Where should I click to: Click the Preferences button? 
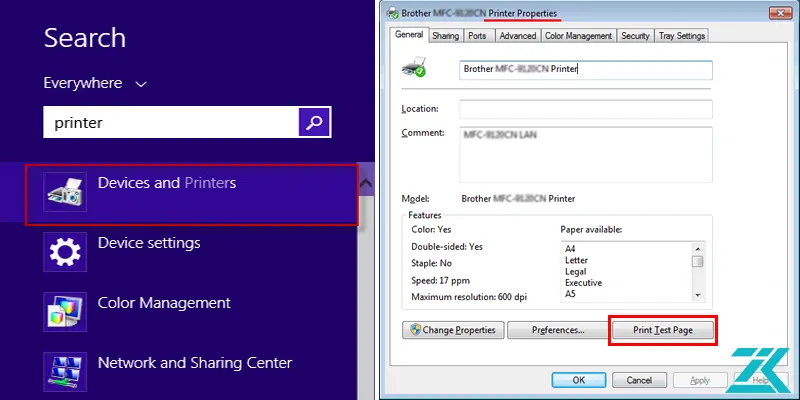click(558, 330)
